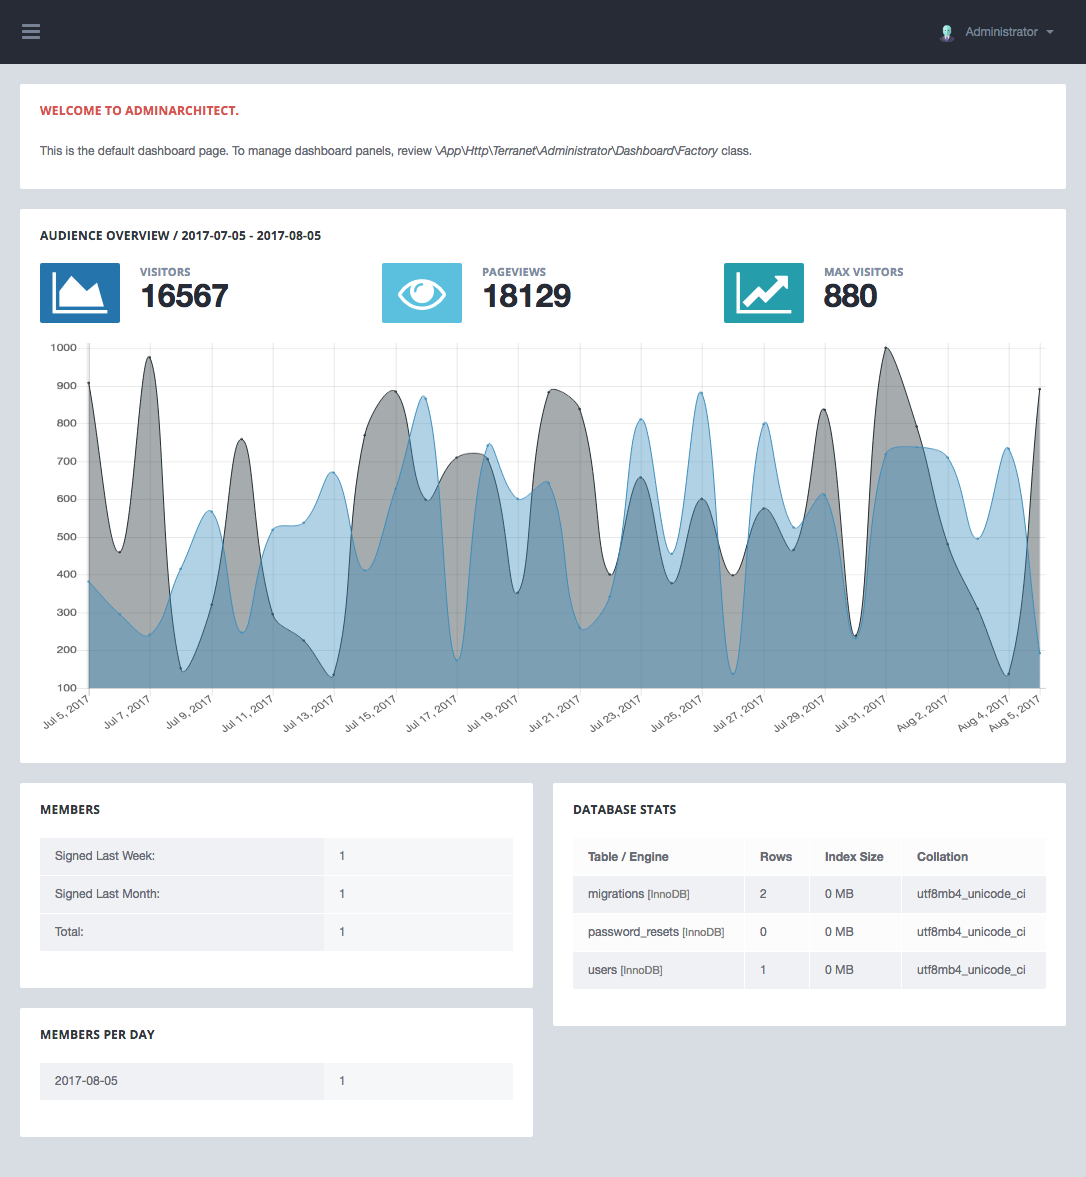Open the hamburger sidebar menu
1086x1177 pixels.
click(x=31, y=32)
